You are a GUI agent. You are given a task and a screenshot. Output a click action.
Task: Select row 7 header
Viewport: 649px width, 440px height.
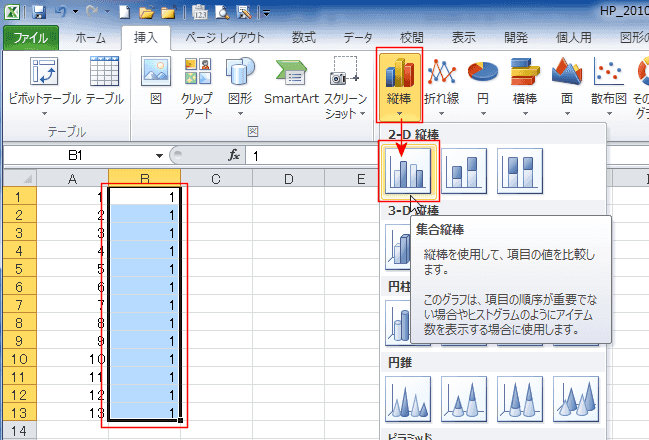(19, 305)
